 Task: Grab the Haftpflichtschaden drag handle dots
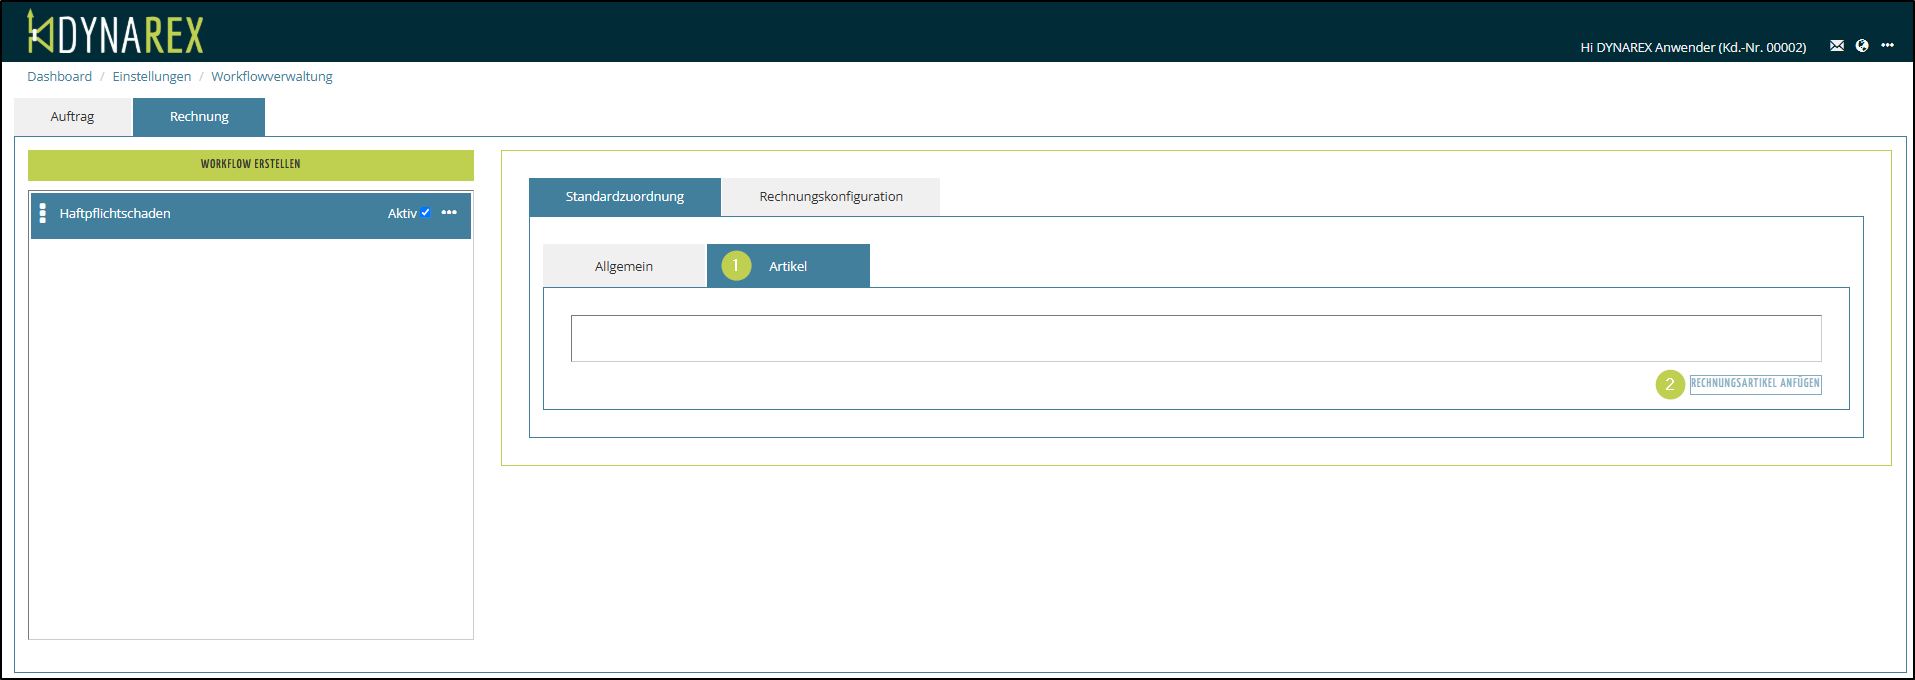pos(42,213)
